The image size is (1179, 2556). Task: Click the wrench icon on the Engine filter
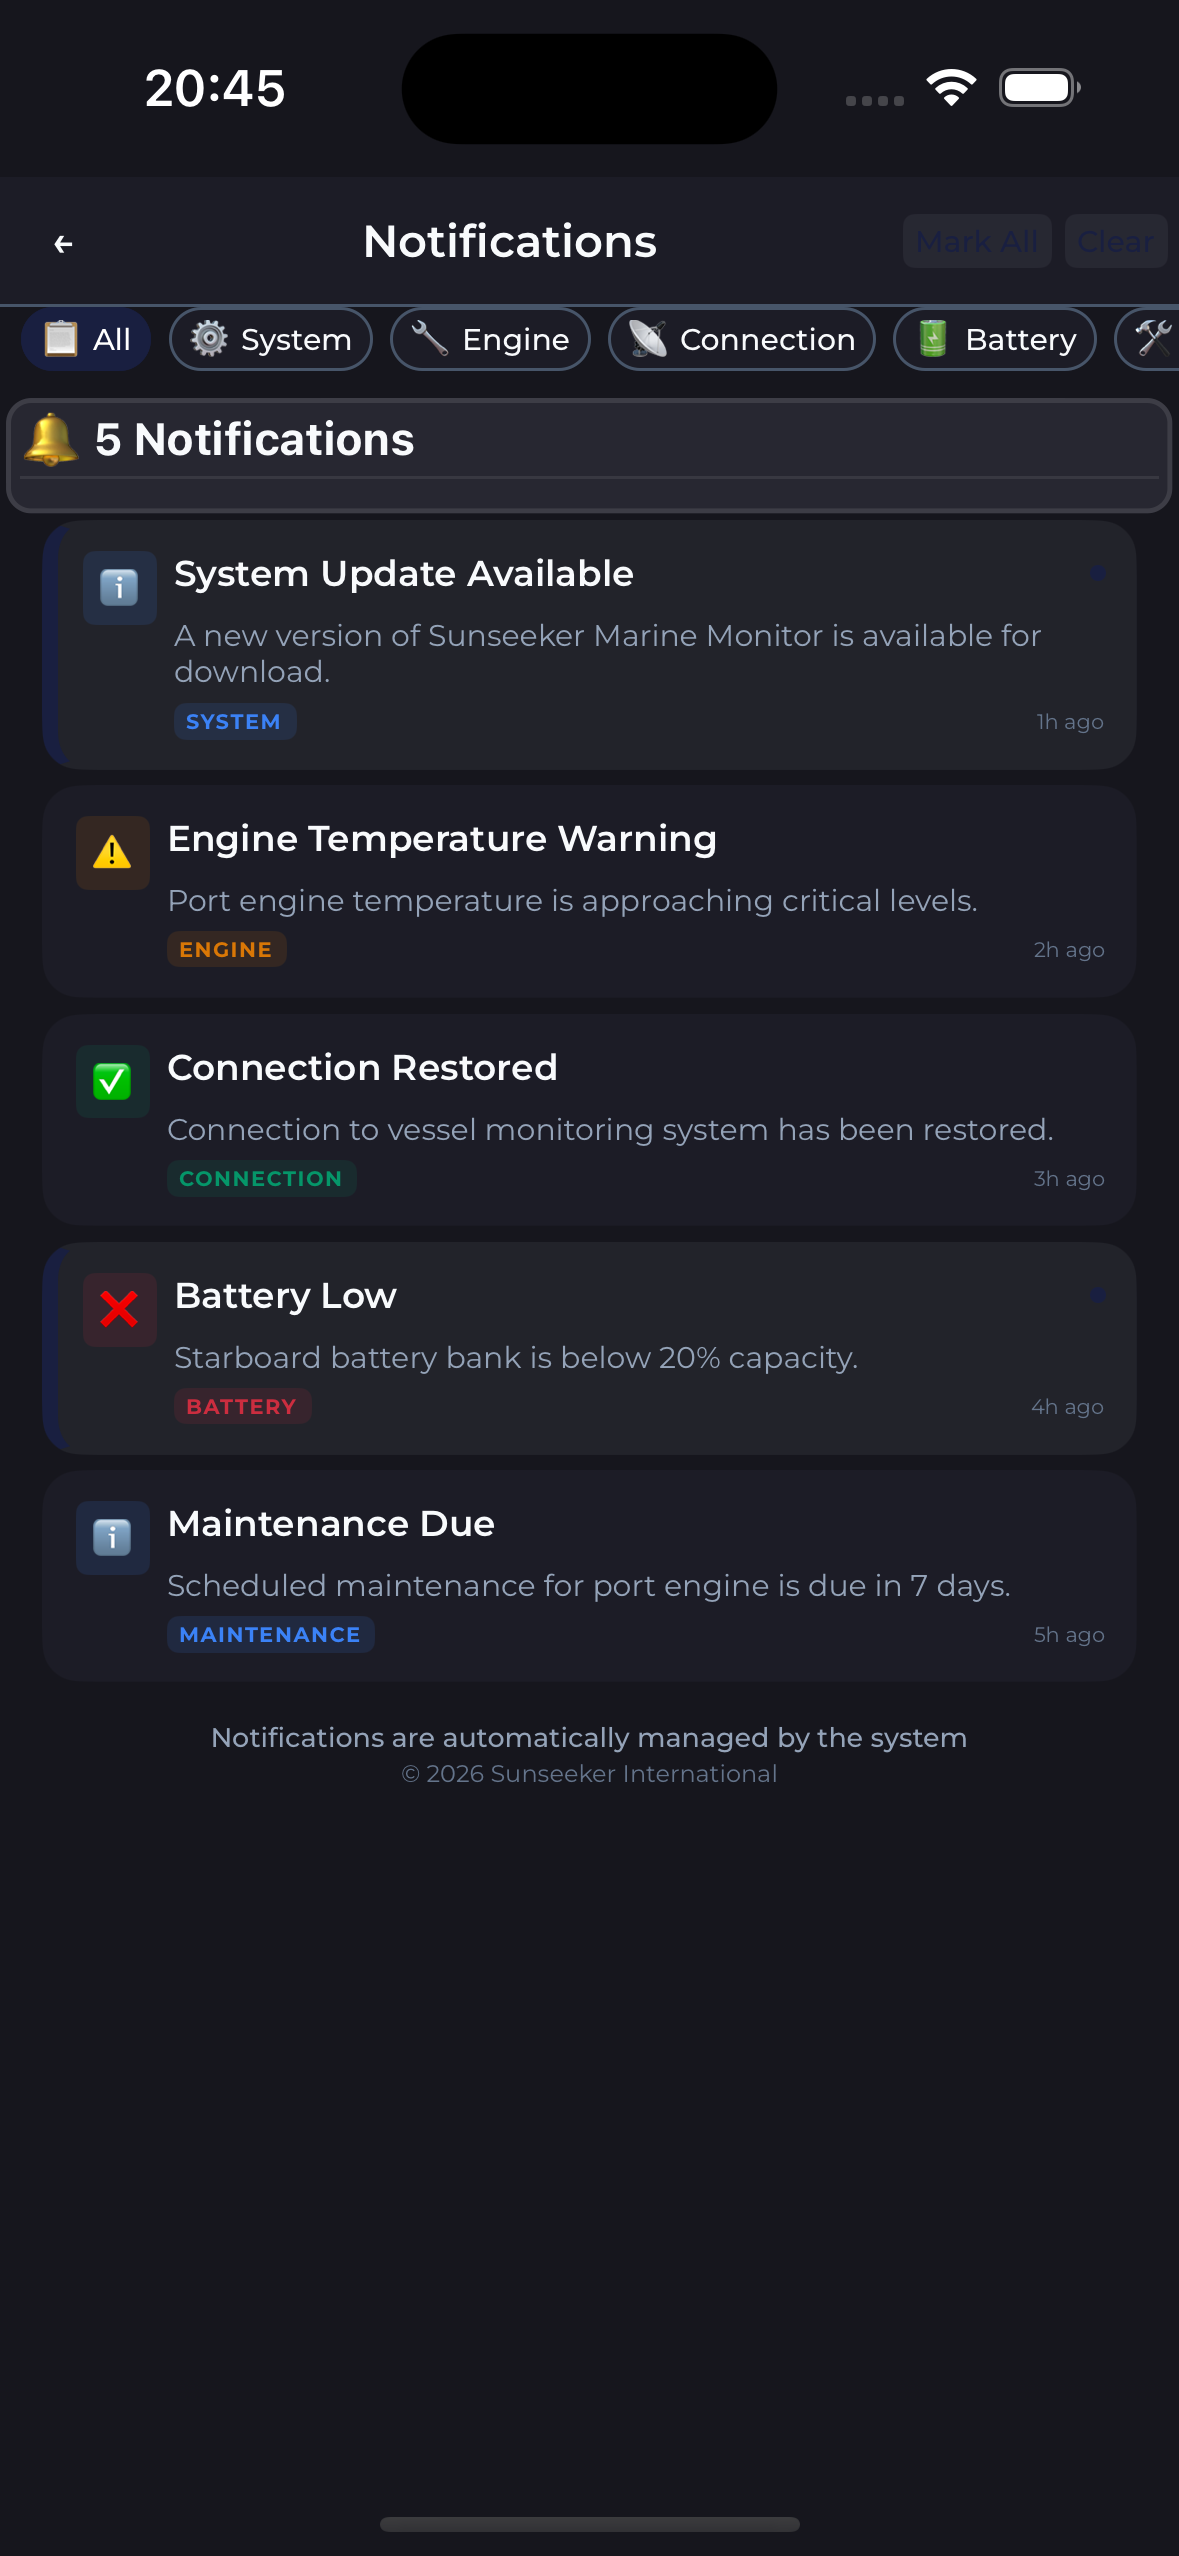coord(429,338)
